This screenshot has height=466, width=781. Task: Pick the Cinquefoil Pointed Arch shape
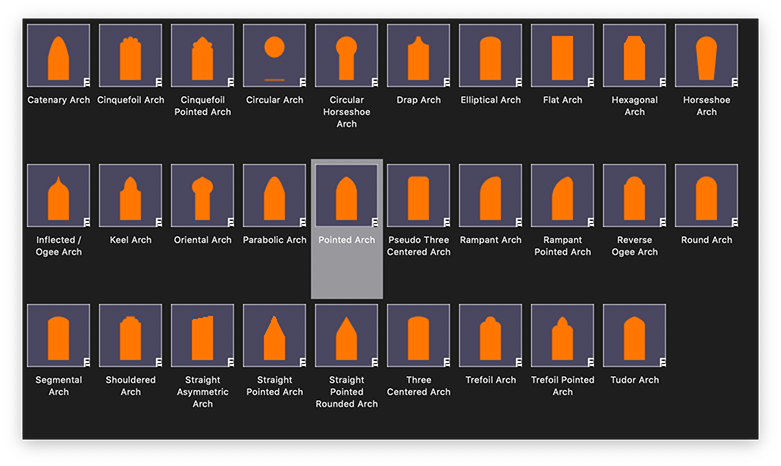coord(203,56)
